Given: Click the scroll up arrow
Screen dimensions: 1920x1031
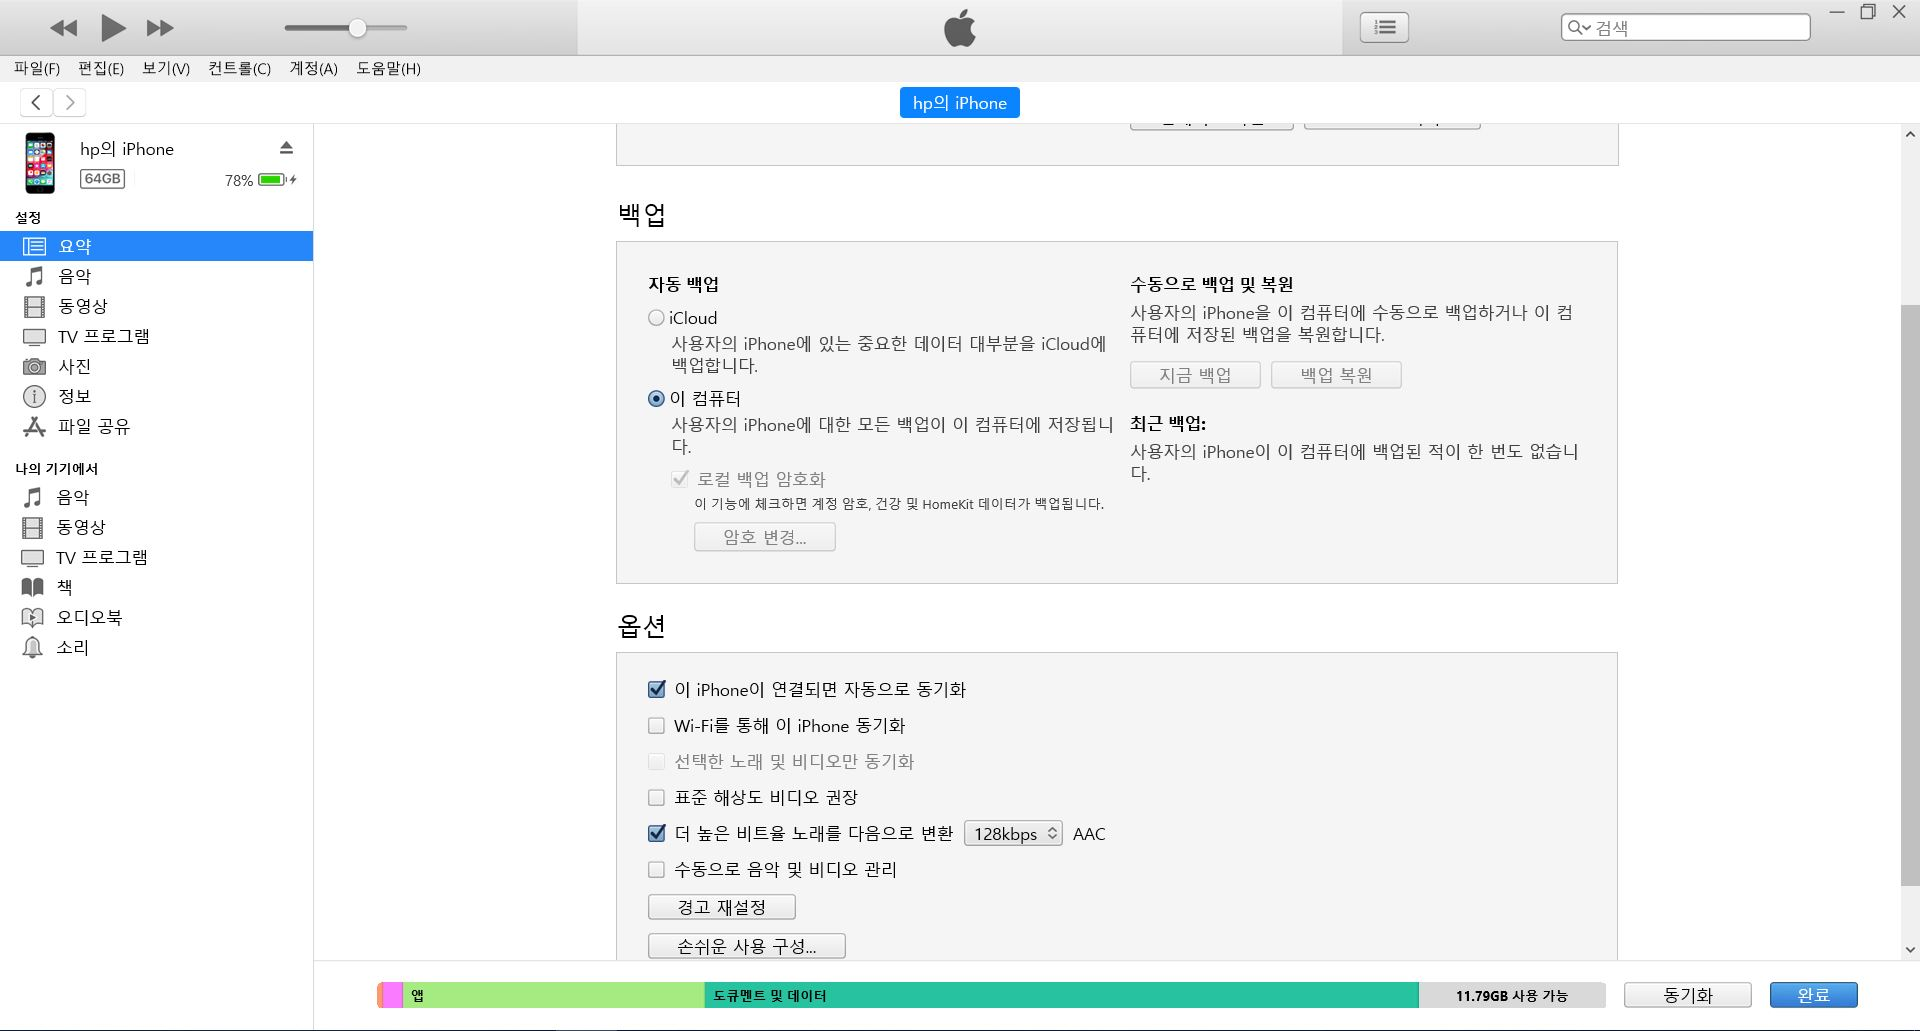Looking at the screenshot, I should click(x=1910, y=134).
